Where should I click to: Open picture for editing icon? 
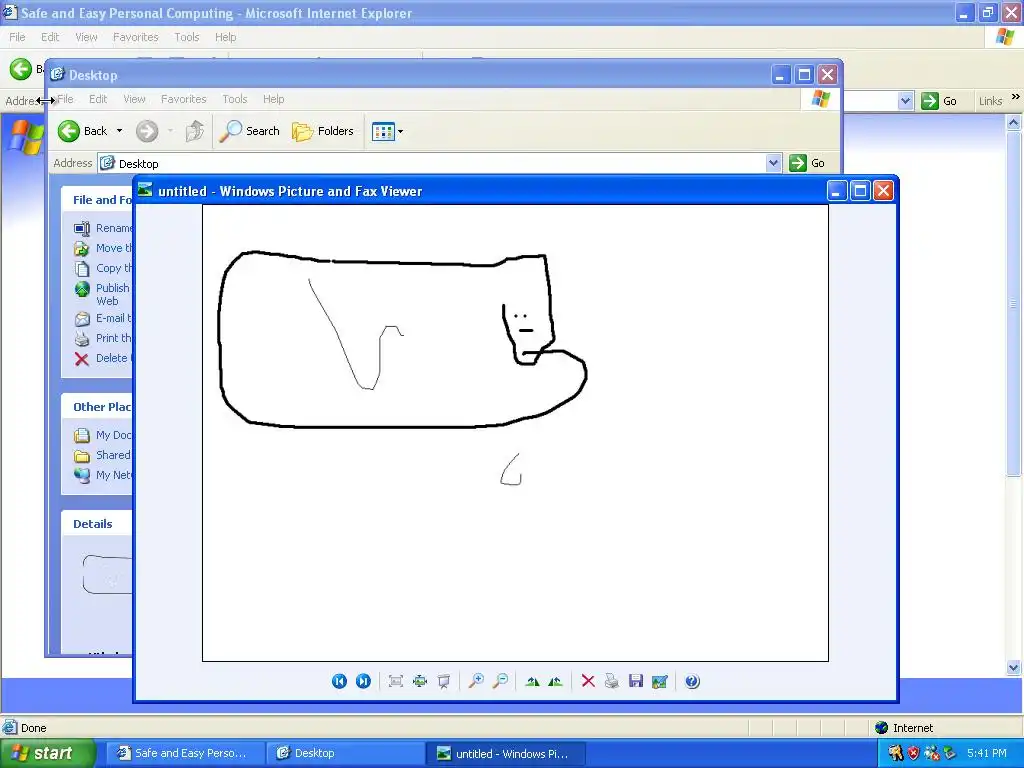point(660,681)
